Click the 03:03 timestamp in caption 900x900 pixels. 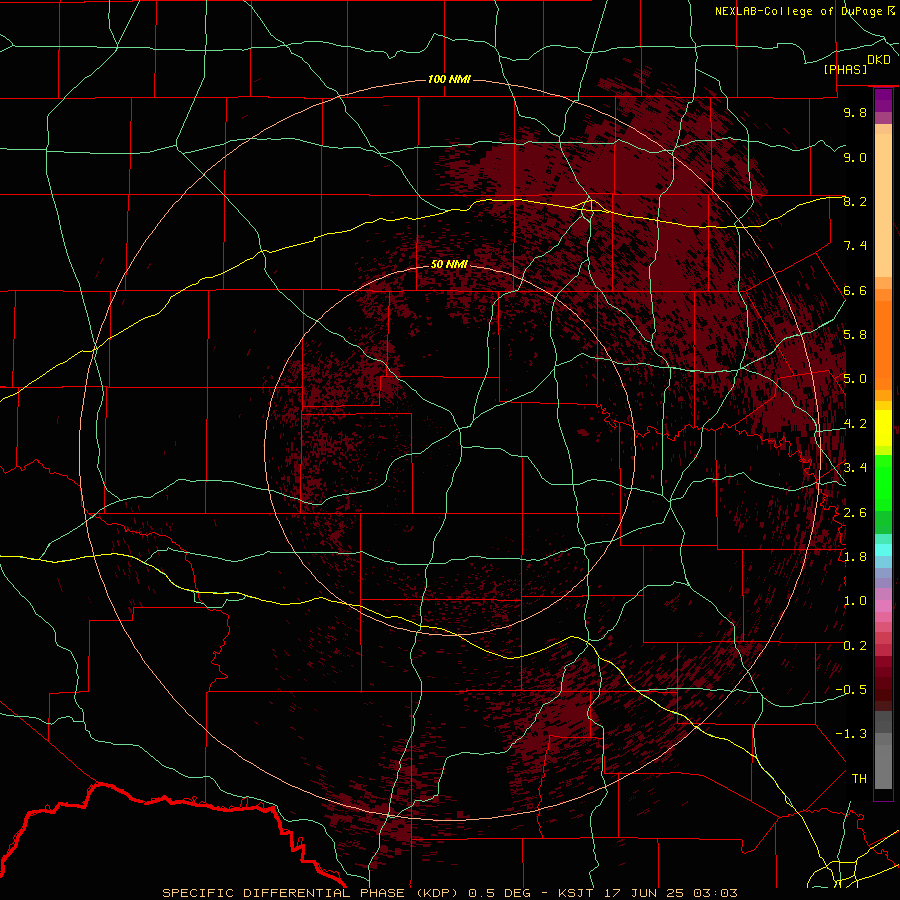pyautogui.click(x=715, y=893)
